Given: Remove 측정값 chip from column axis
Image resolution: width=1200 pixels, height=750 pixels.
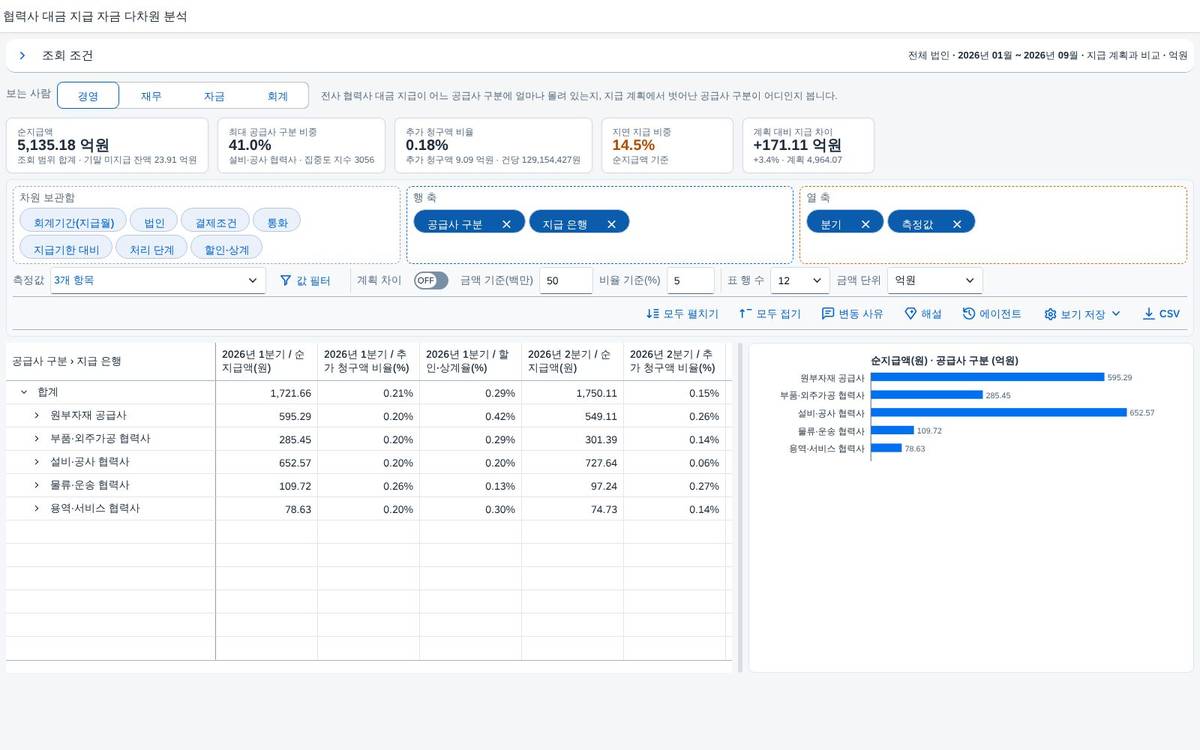Looking at the screenshot, I should (x=957, y=225).
